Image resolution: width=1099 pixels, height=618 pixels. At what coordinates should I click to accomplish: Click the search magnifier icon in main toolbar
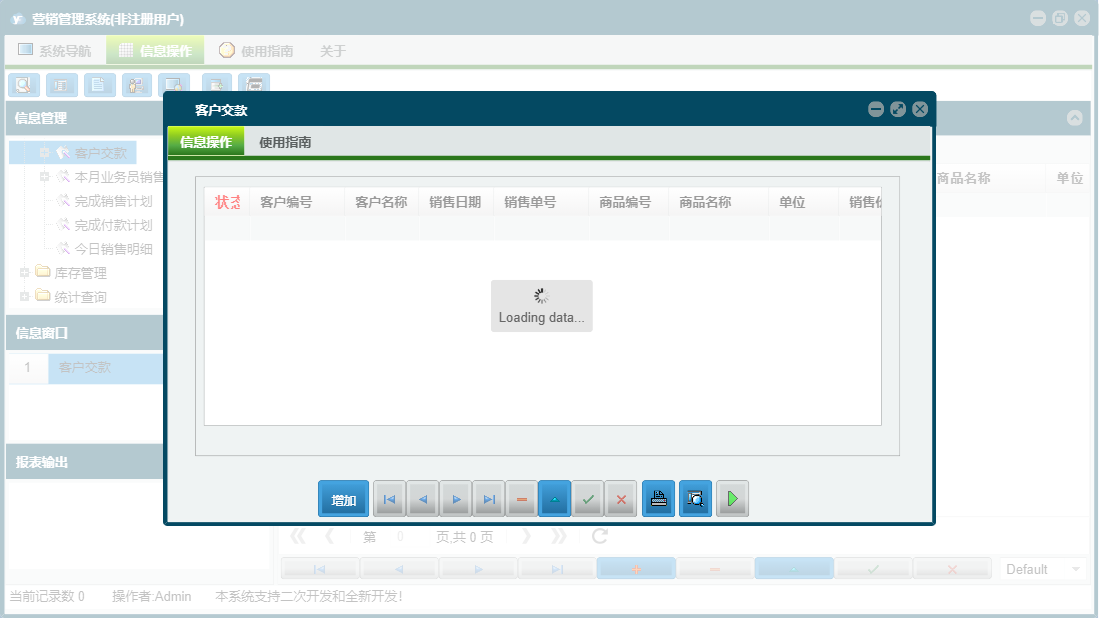coord(24,85)
